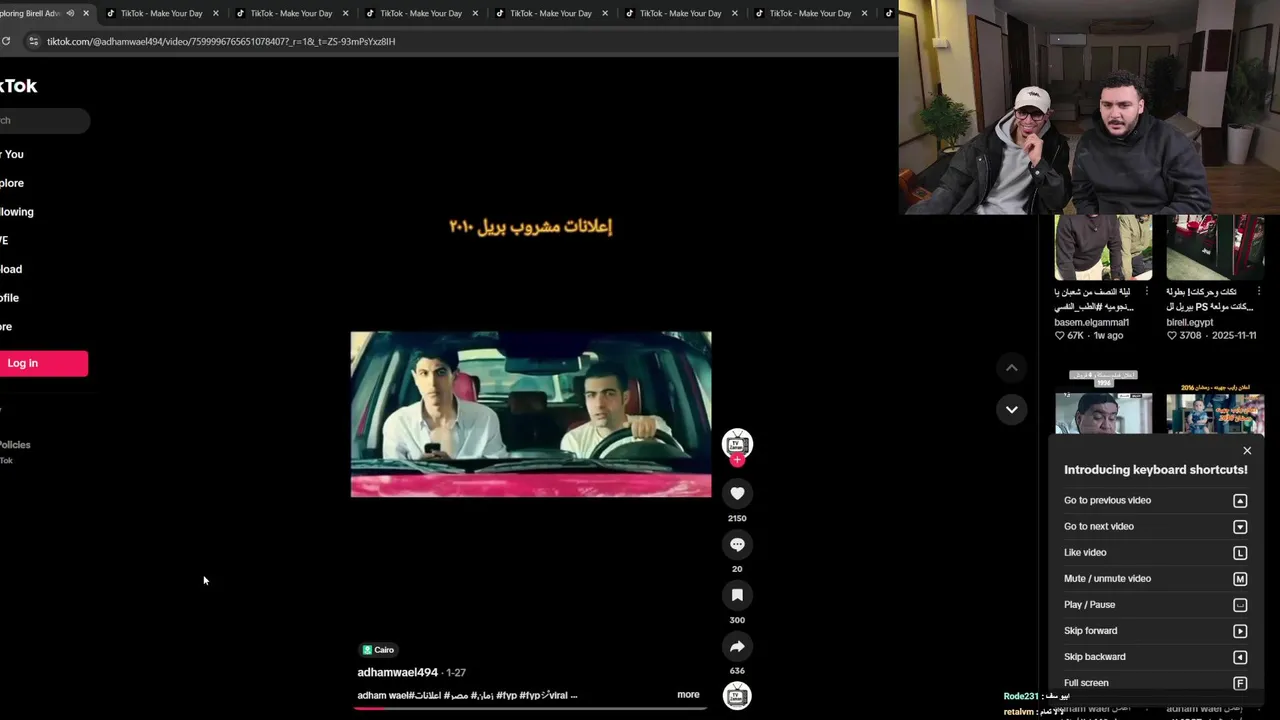
Task: Click the 'Like video' shortcut row
Action: coord(1155,552)
